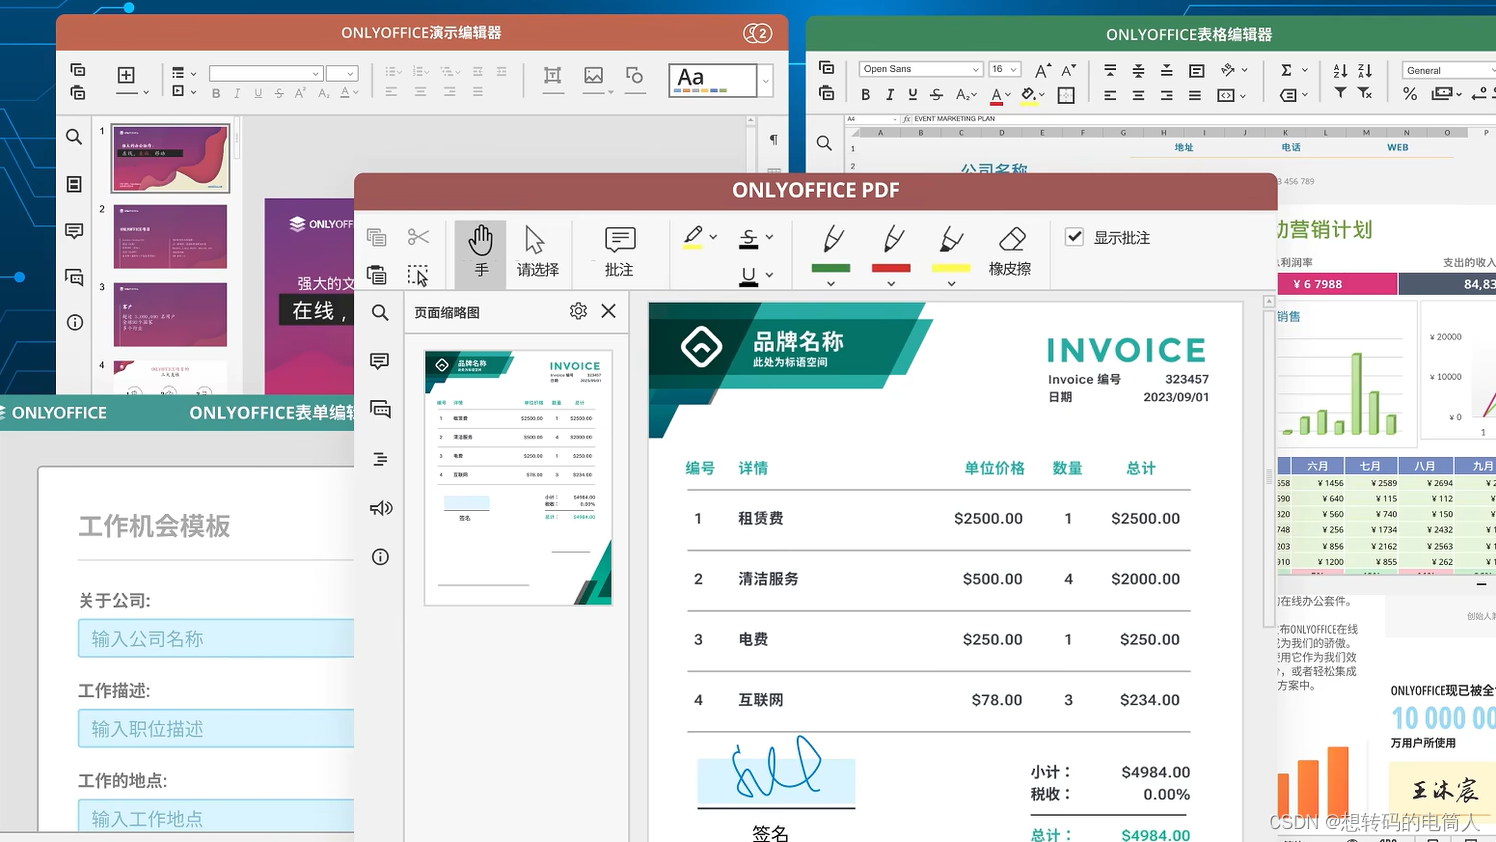Pick the yellow highlighter pen tool
Image resolution: width=1496 pixels, height=842 pixels.
951,240
